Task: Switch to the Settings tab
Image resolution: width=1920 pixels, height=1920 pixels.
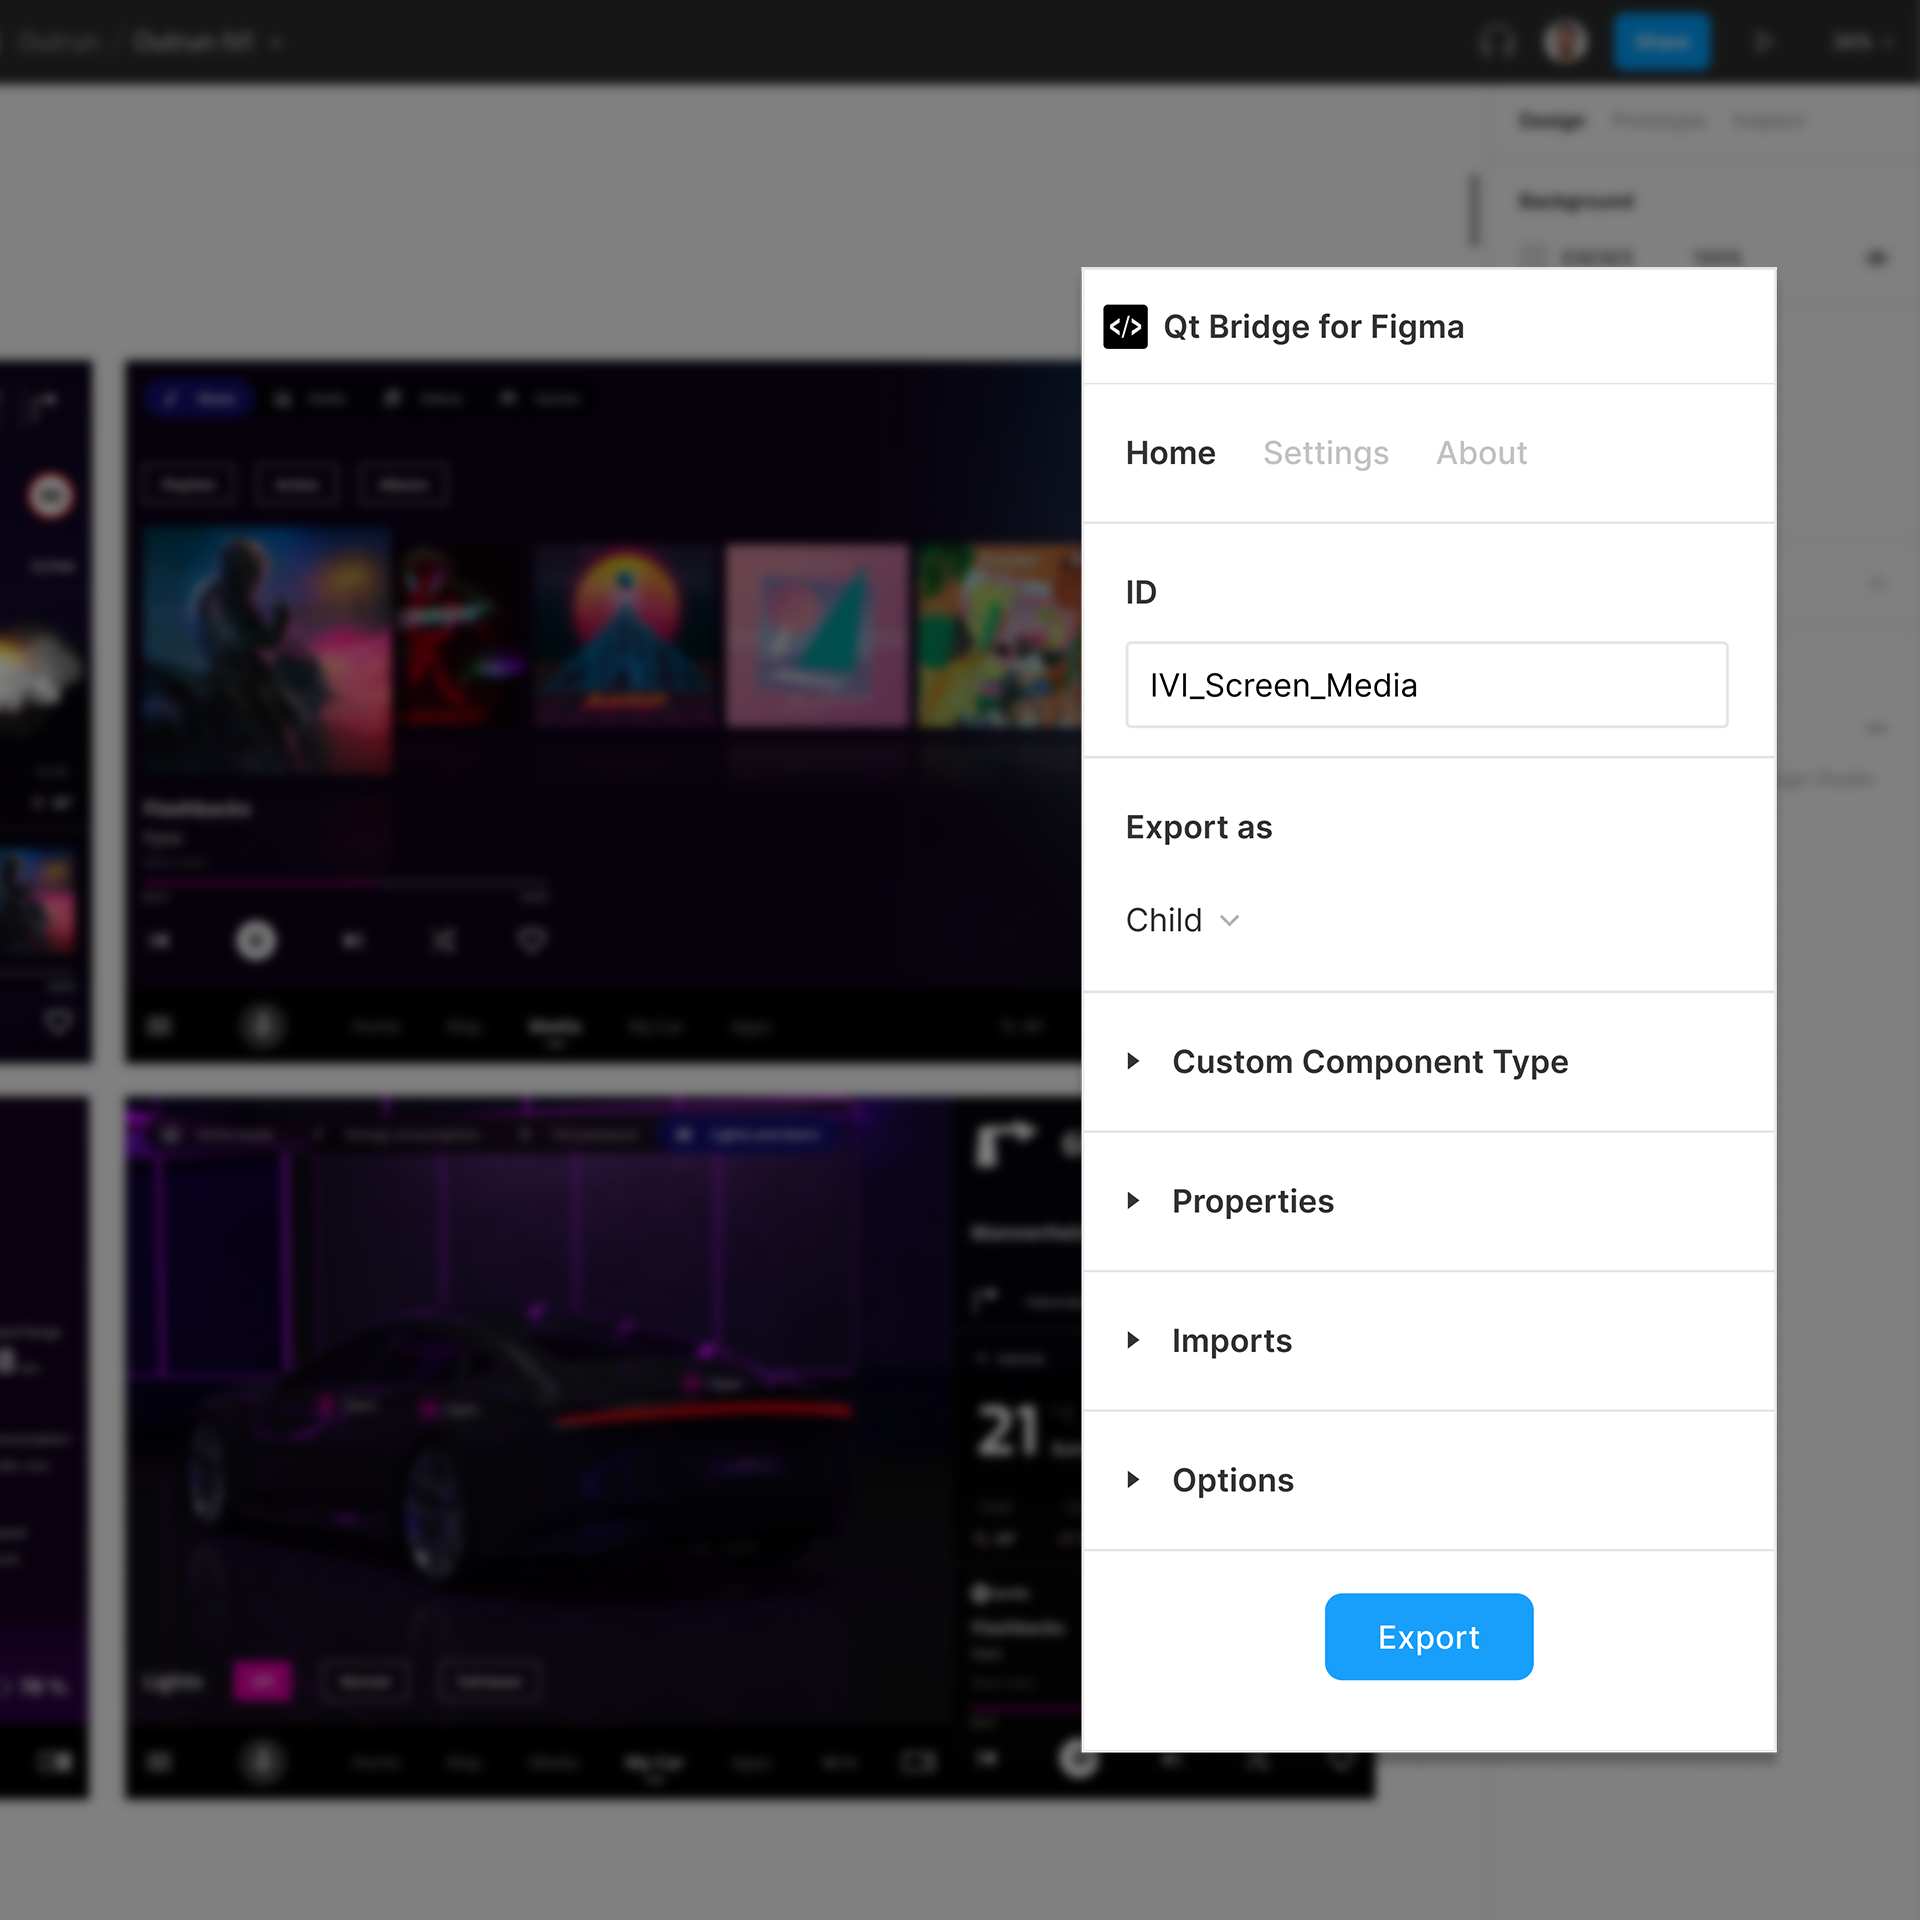Action: tap(1325, 453)
